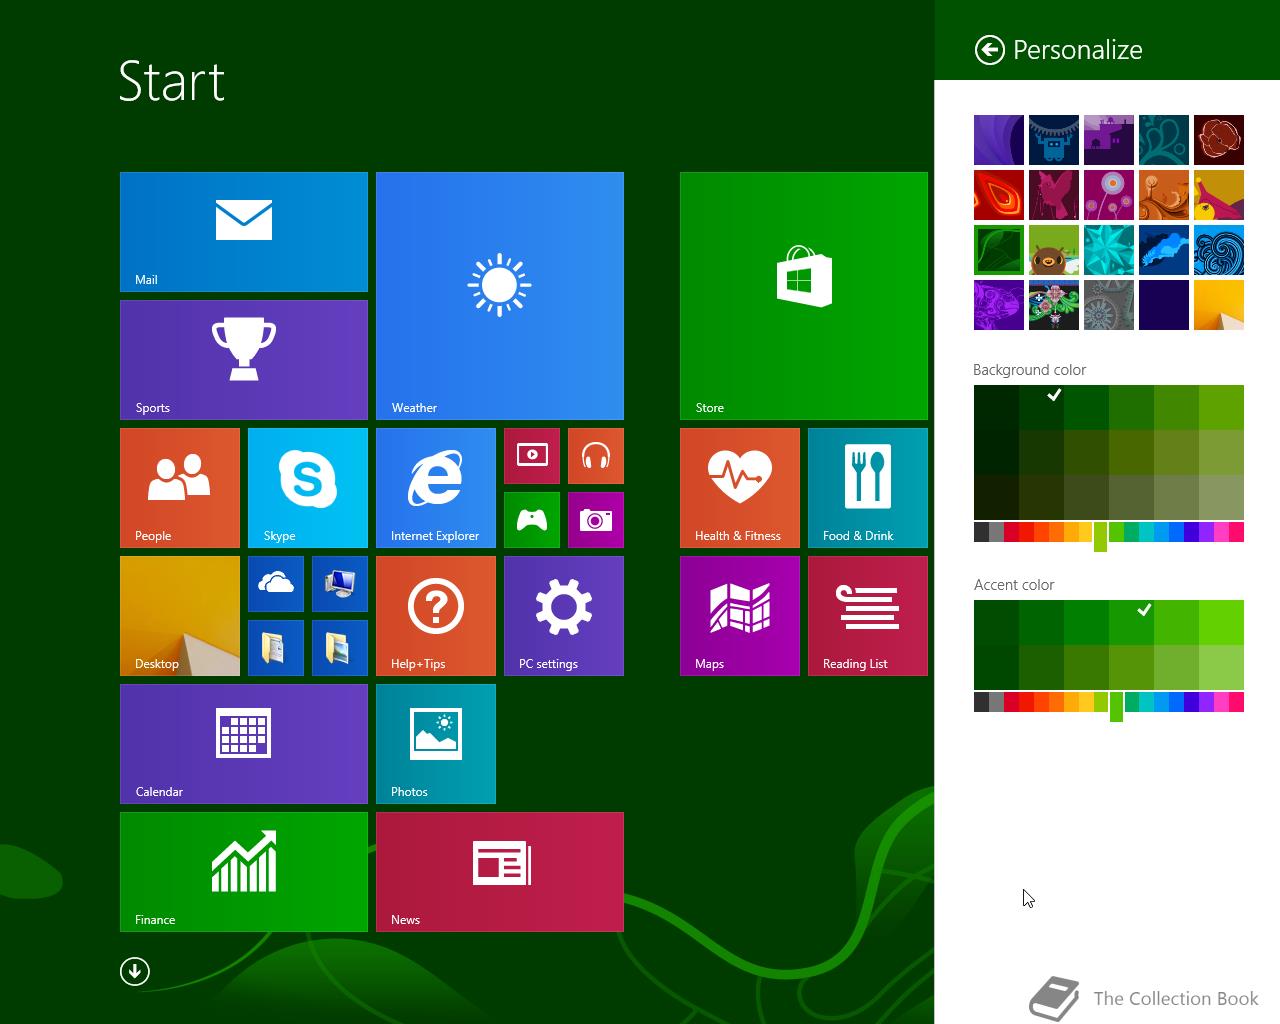The width and height of the screenshot is (1280, 1024).
Task: Open the Weather tile
Action: [x=500, y=296]
